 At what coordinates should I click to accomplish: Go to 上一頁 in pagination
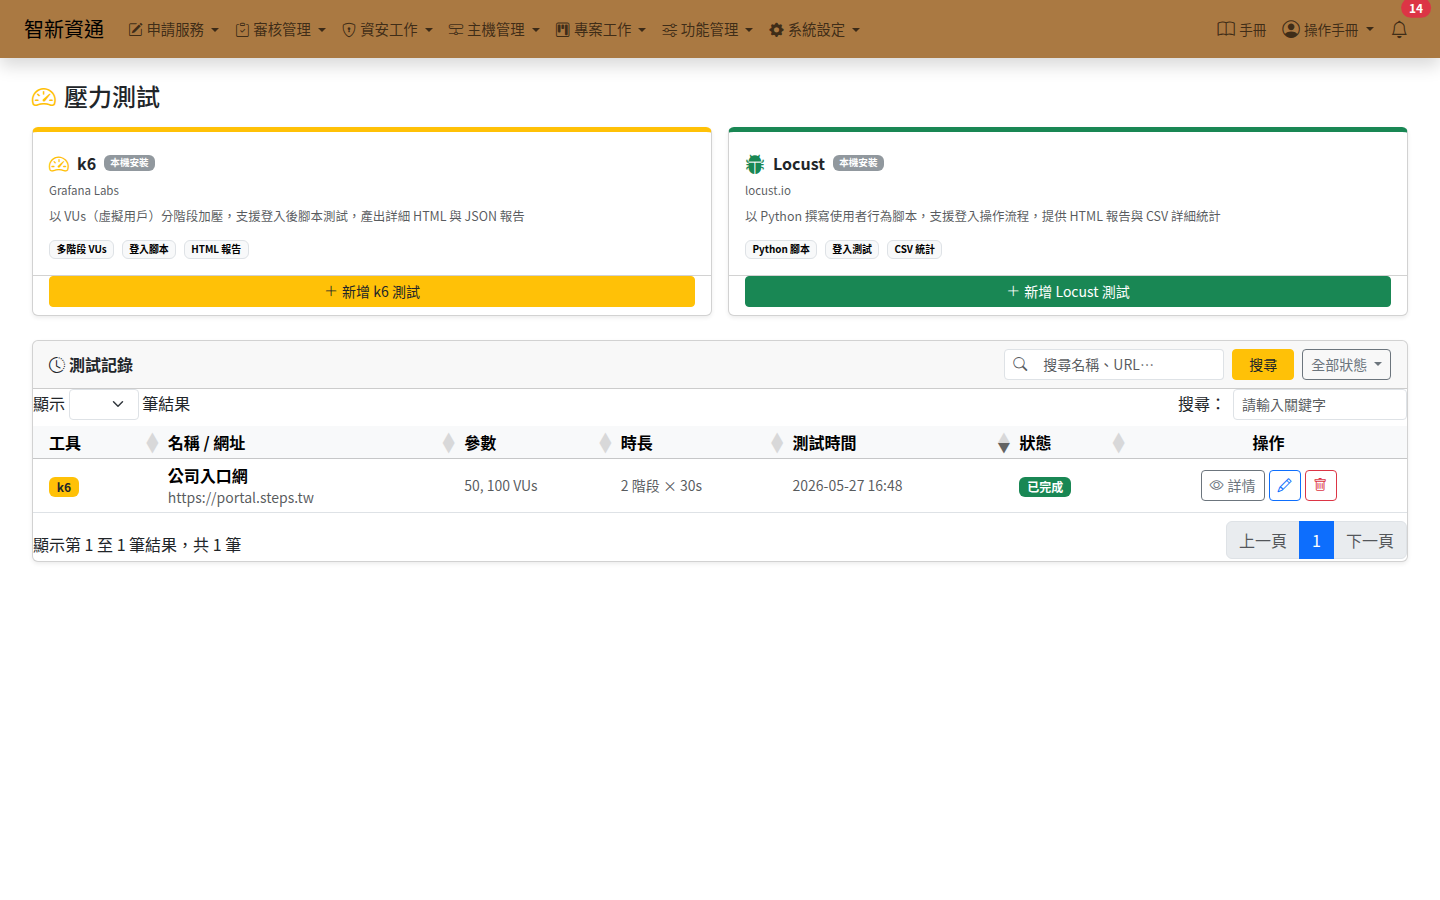pos(1263,541)
